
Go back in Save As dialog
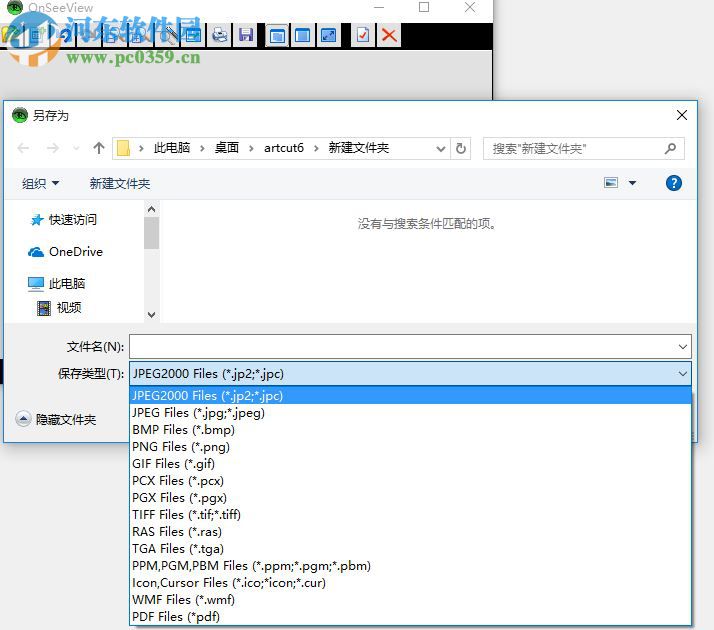23,148
